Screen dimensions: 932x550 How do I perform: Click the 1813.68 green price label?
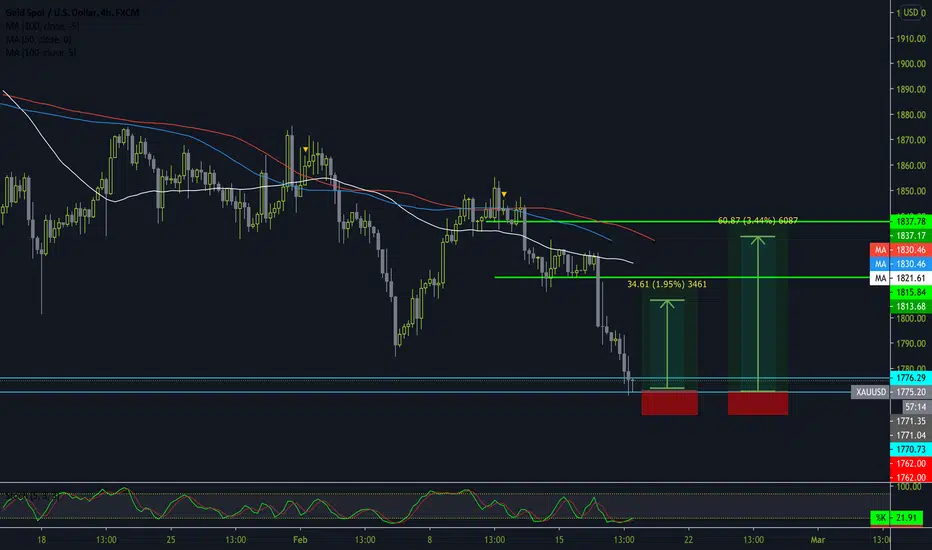[911, 306]
